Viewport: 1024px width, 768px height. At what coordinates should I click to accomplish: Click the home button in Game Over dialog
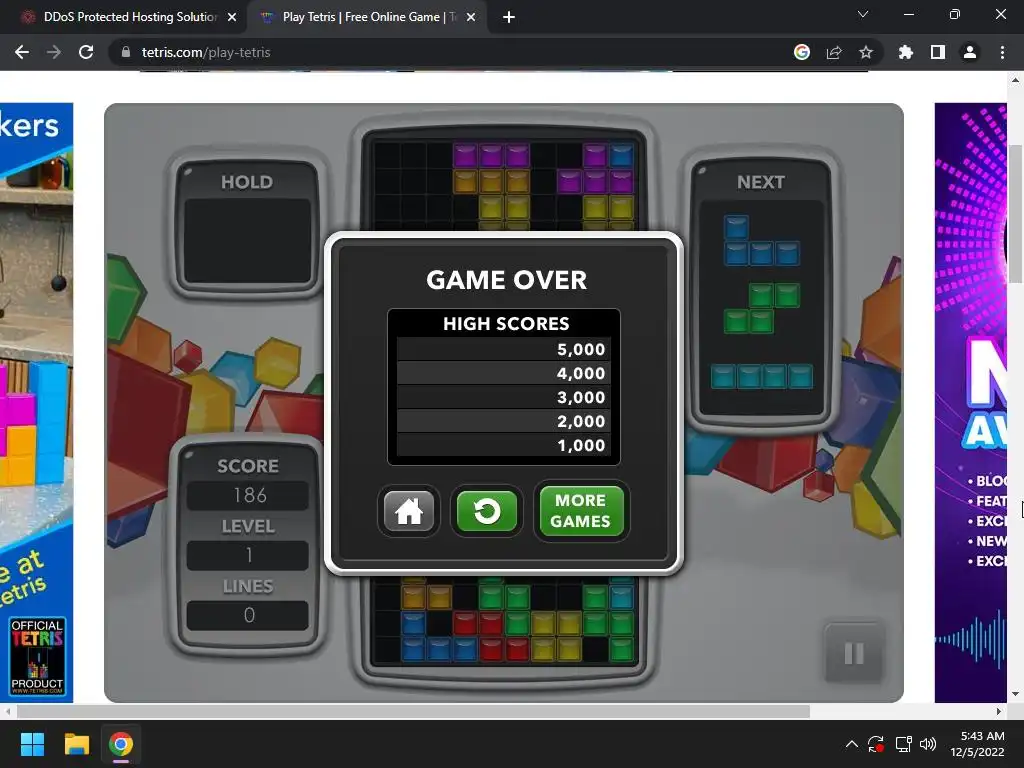pos(409,511)
